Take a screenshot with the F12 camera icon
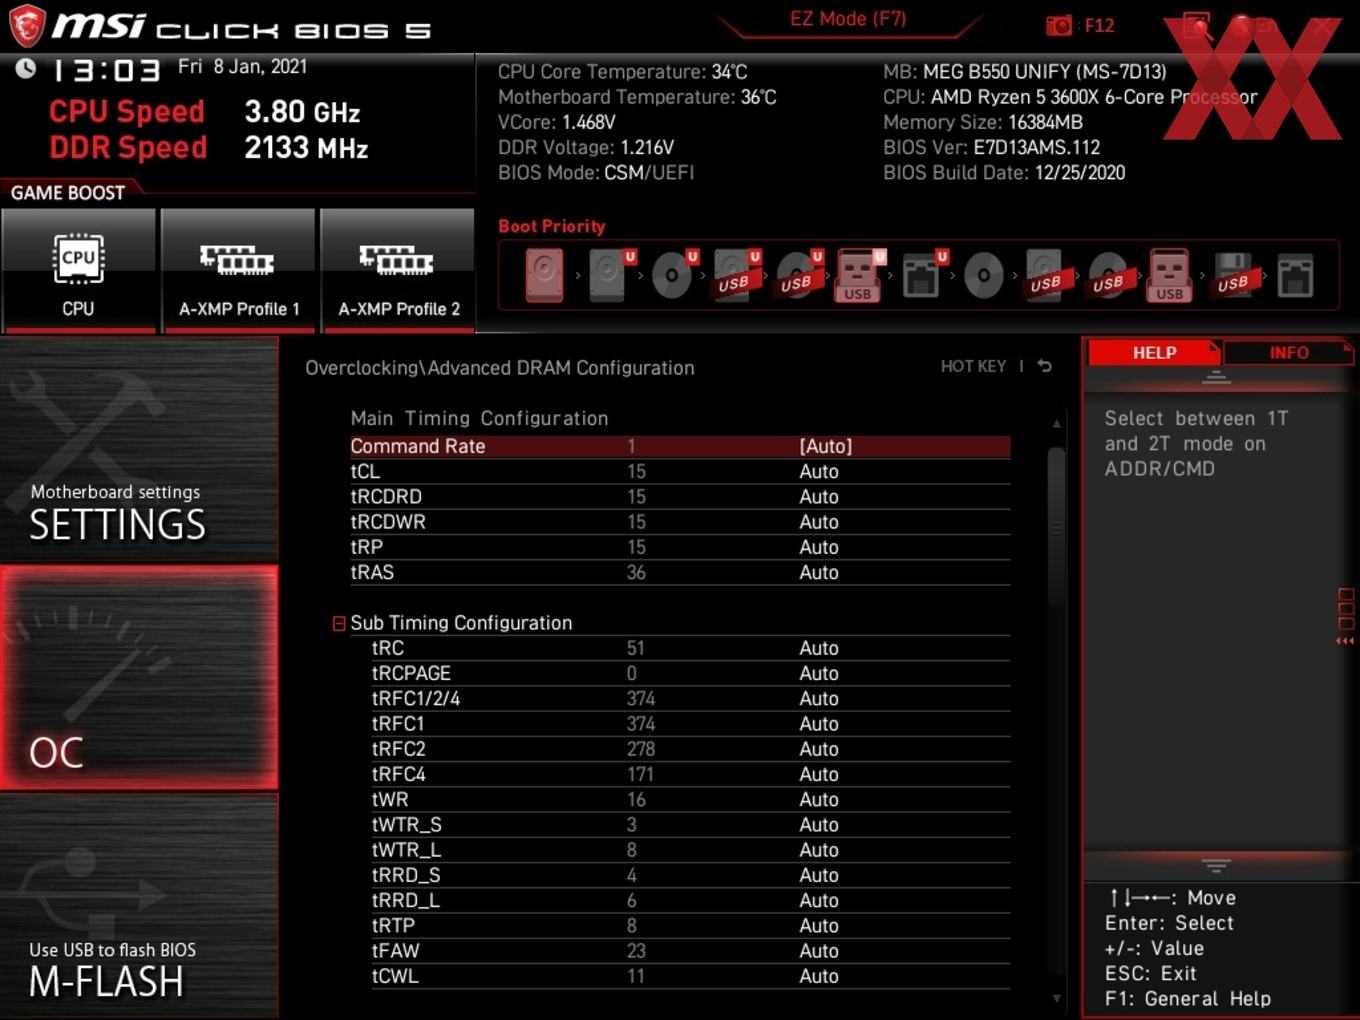Viewport: 1360px width, 1020px height. click(x=1059, y=25)
